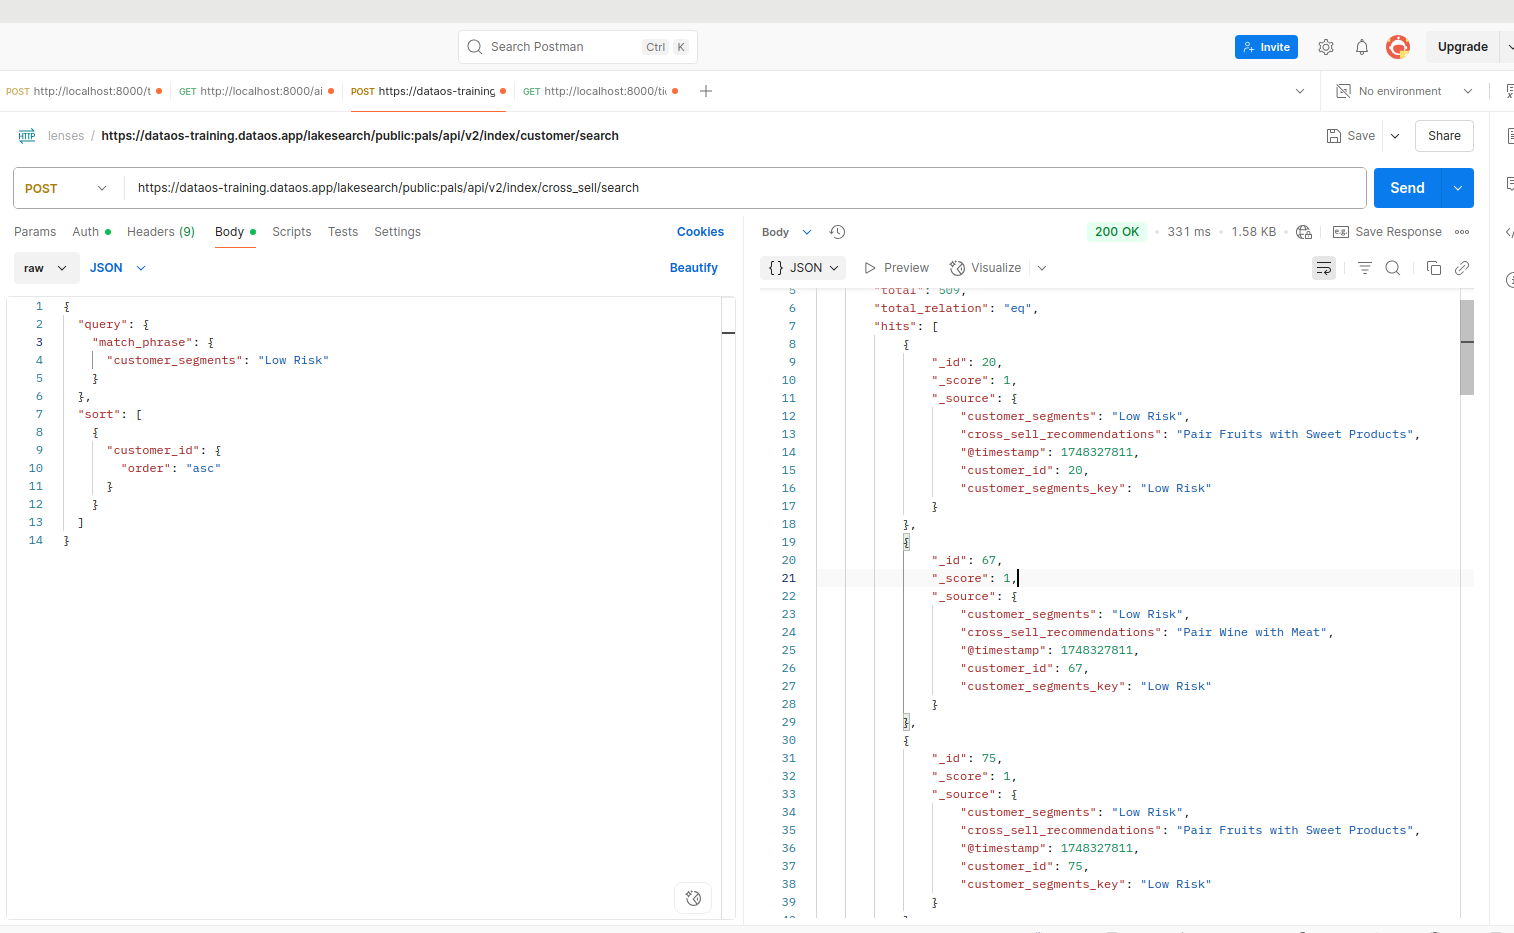This screenshot has height=933, width=1514.
Task: Copy the response body to clipboard
Action: (x=1434, y=268)
